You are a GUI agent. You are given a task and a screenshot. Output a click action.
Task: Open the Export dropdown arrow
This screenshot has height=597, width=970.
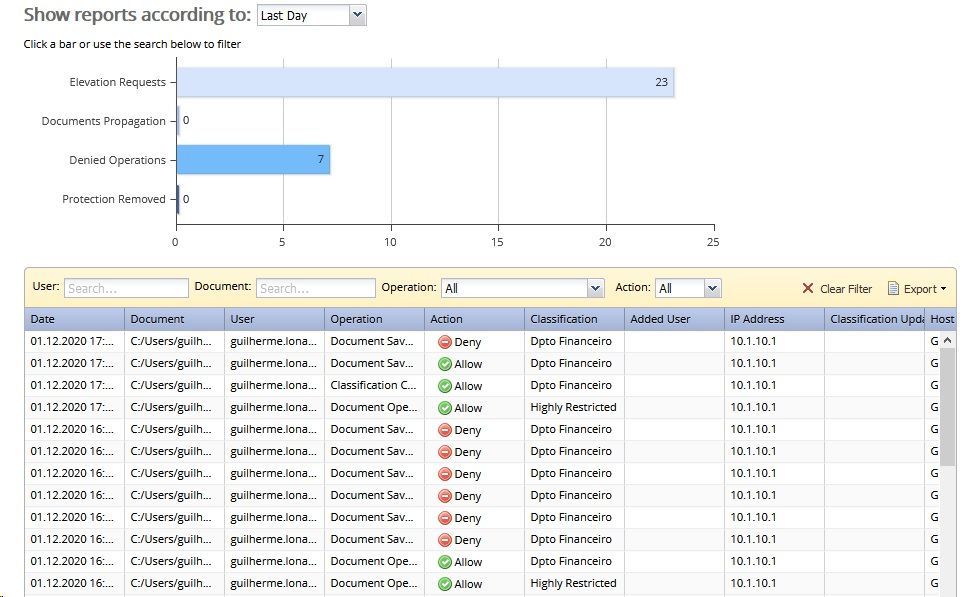pyautogui.click(x=943, y=289)
